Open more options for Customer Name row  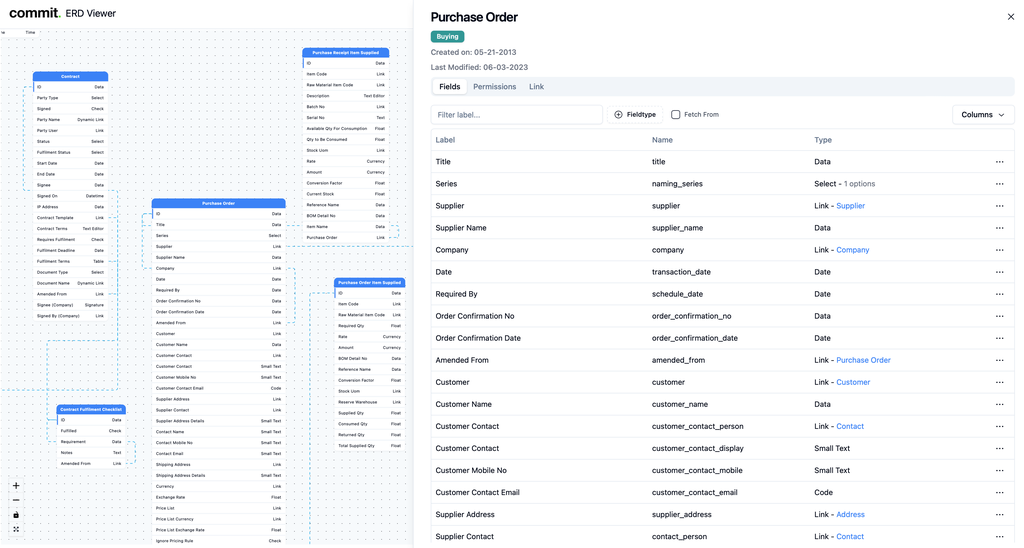[999, 405]
